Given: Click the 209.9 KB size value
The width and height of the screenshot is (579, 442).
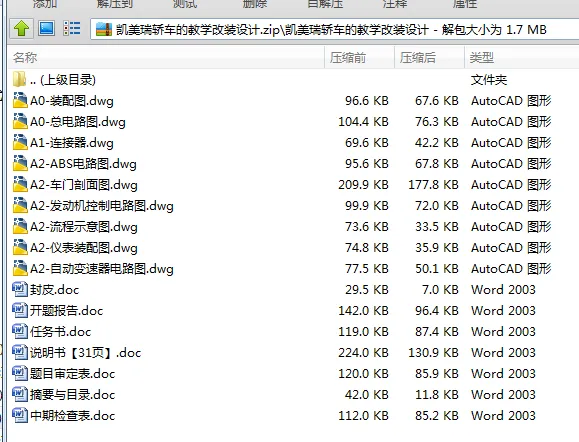Looking at the screenshot, I should tap(363, 185).
